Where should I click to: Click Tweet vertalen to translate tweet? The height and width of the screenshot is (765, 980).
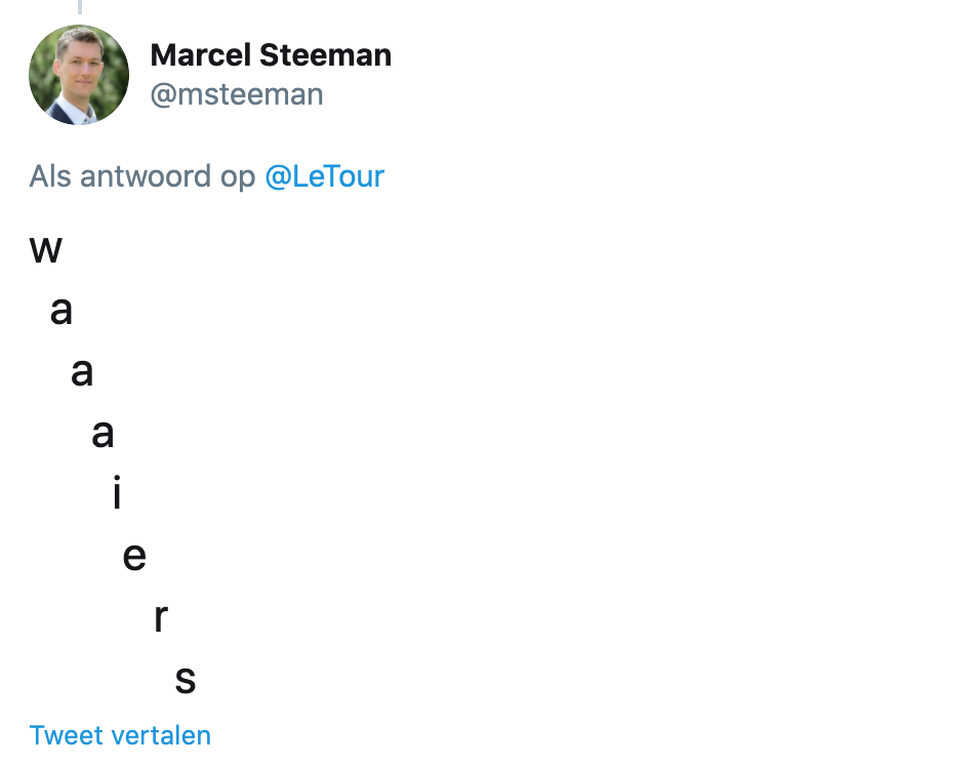pyautogui.click(x=120, y=736)
